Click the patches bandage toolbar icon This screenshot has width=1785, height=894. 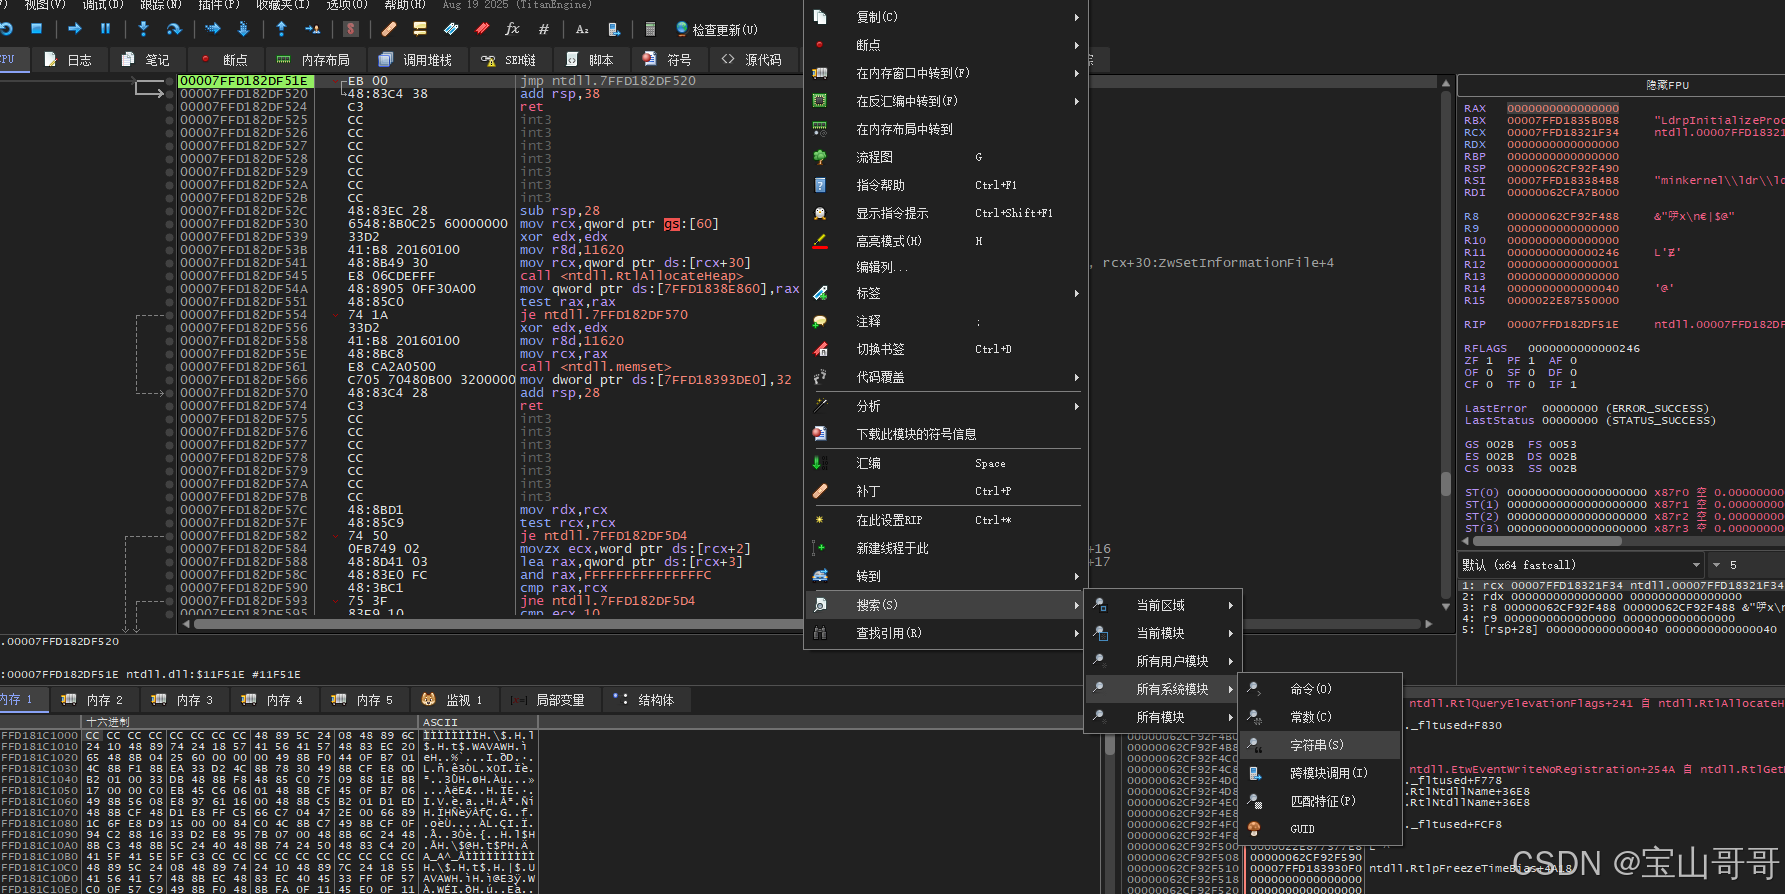(x=389, y=29)
